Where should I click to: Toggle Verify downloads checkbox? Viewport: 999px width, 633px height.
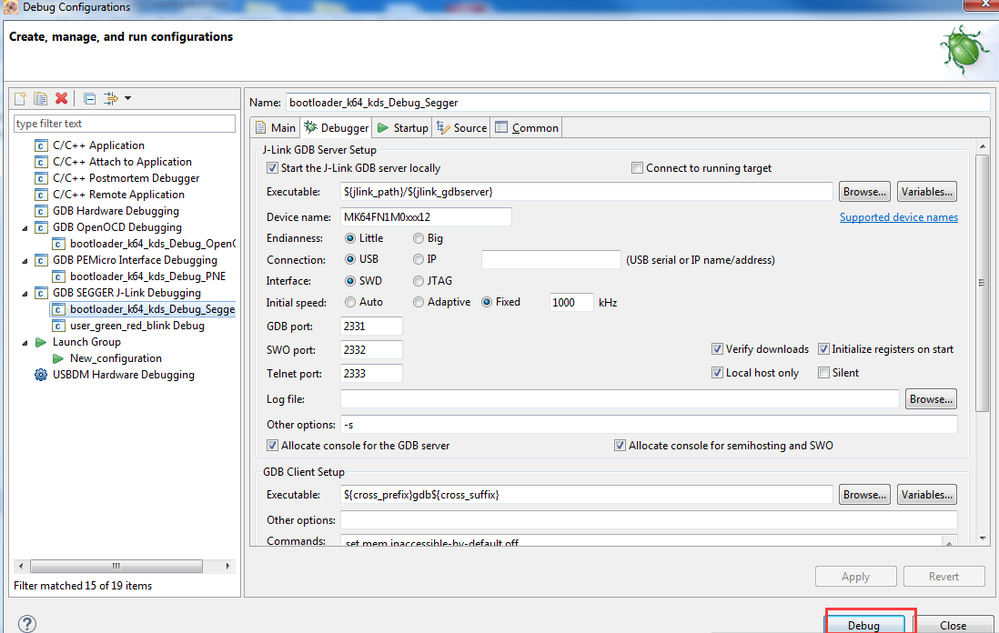click(x=717, y=349)
